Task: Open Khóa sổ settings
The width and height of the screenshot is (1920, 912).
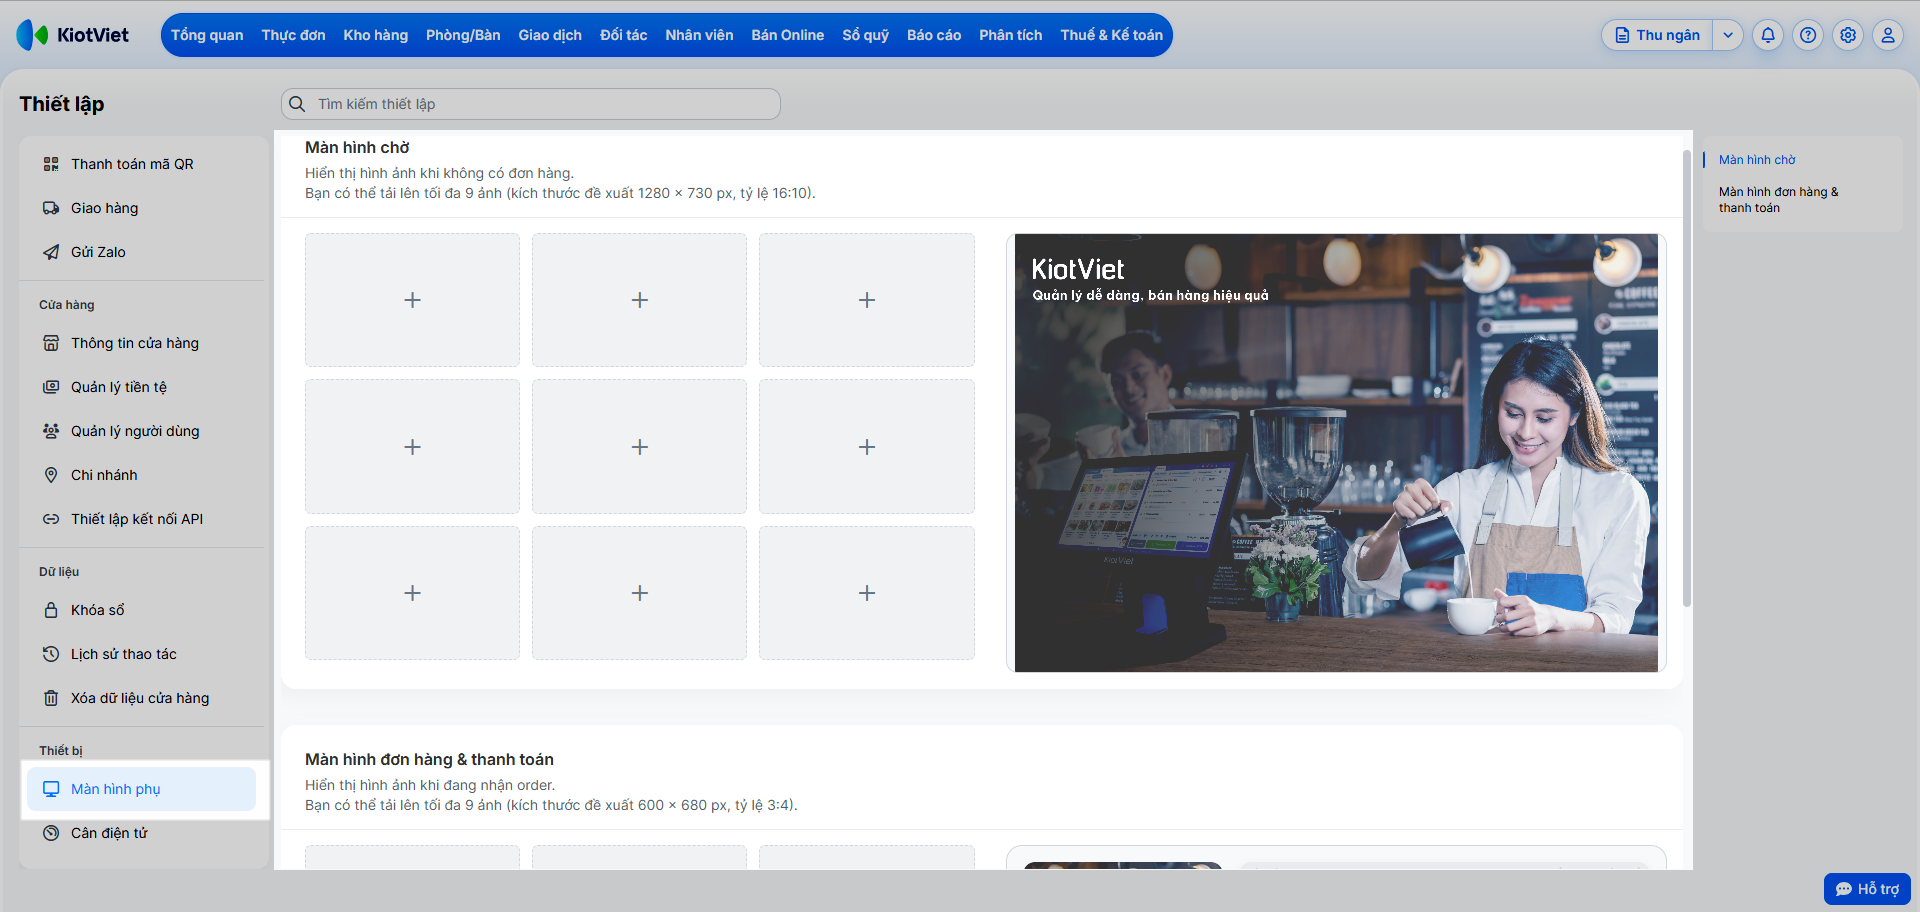Action: click(141, 610)
